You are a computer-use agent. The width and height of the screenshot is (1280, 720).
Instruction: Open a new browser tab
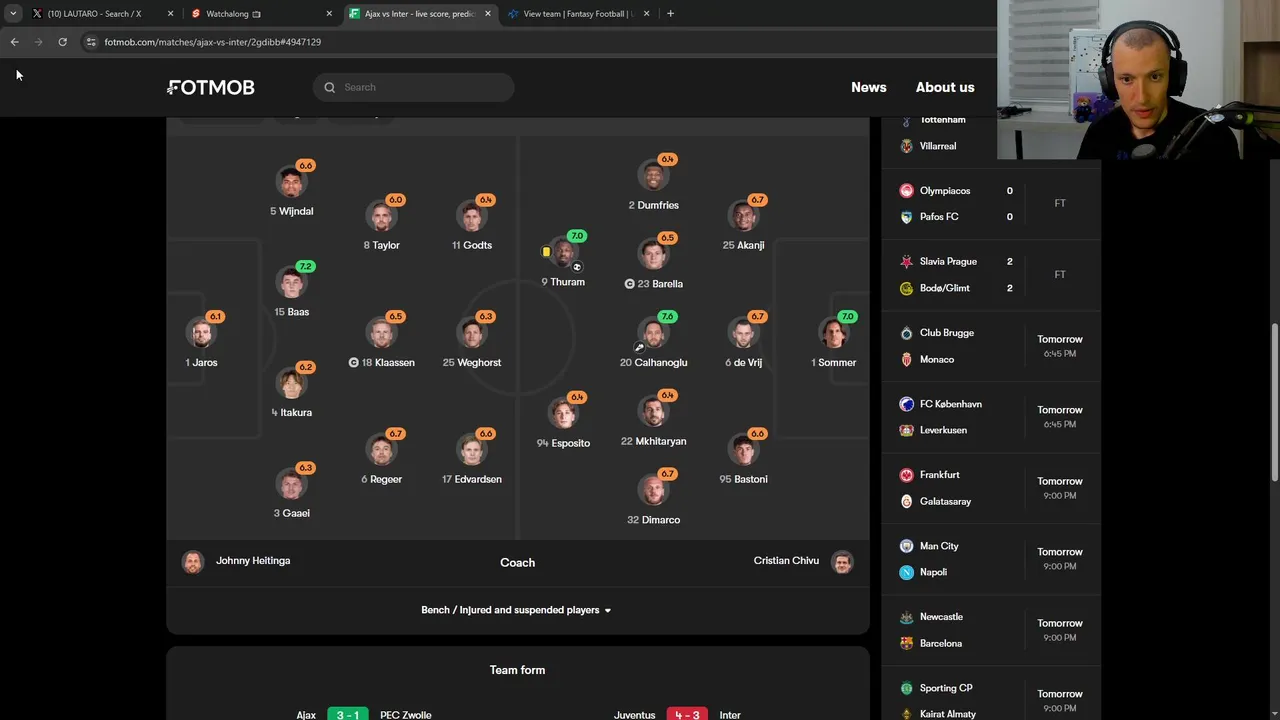coord(670,14)
